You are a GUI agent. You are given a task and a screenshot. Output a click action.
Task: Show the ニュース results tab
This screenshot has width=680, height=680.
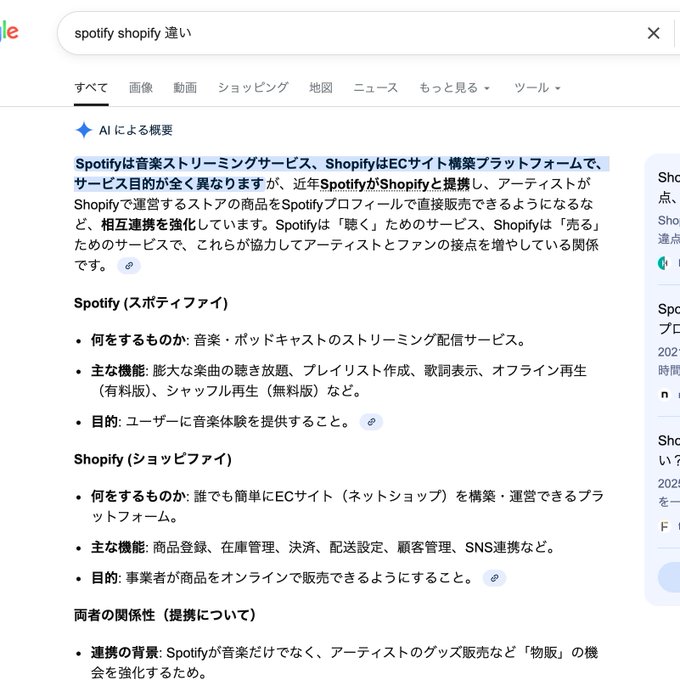tap(375, 88)
